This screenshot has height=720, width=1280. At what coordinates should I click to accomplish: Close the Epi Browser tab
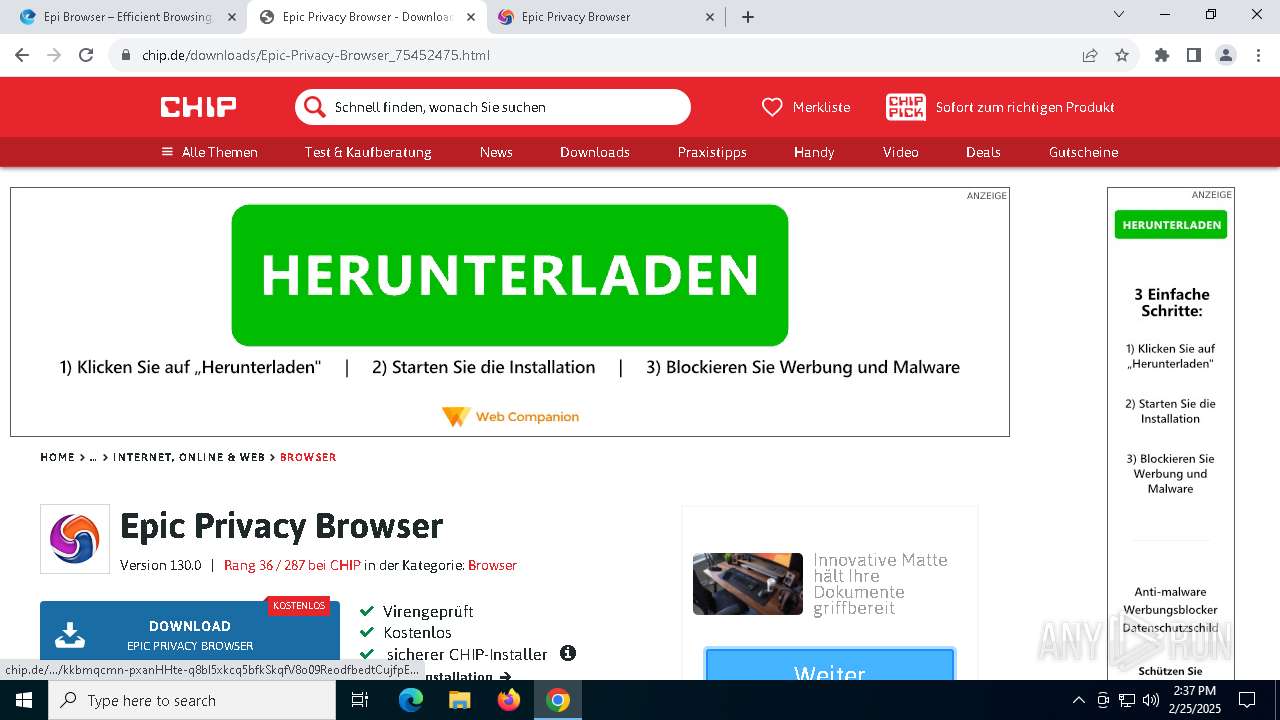tap(232, 17)
